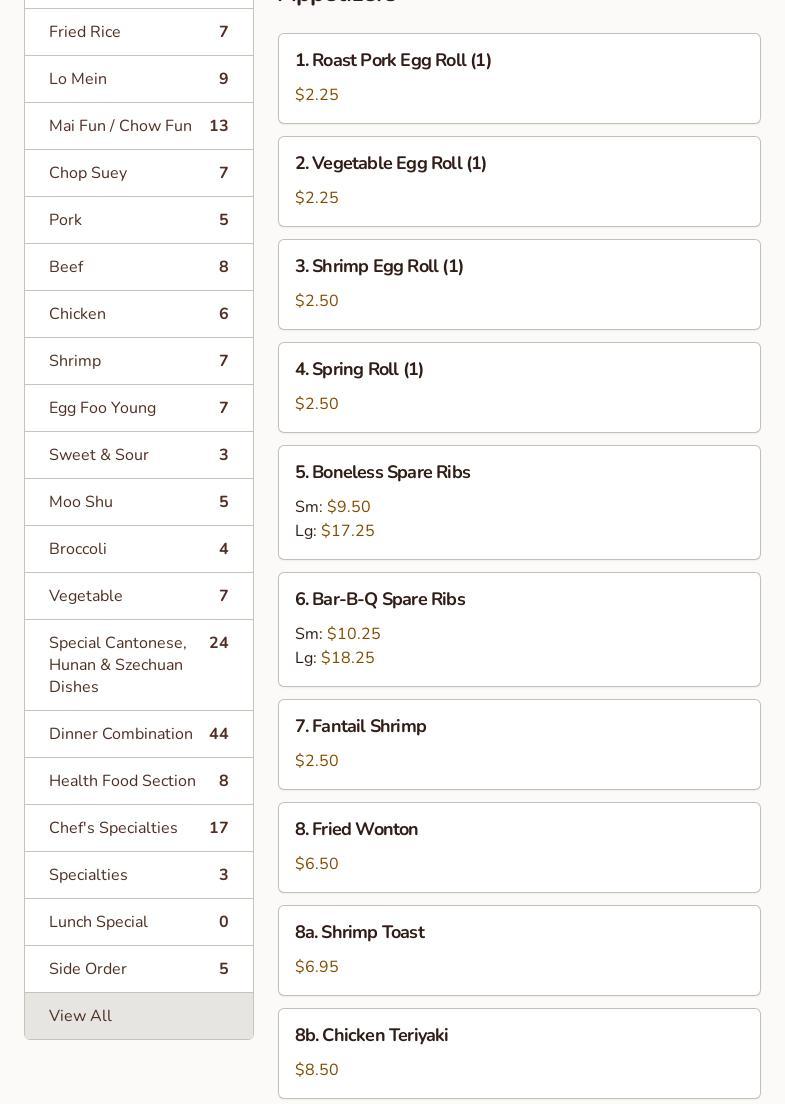Select the Vegetable Egg Roll item
Screen dimensions: 785x1104
tap(519, 181)
